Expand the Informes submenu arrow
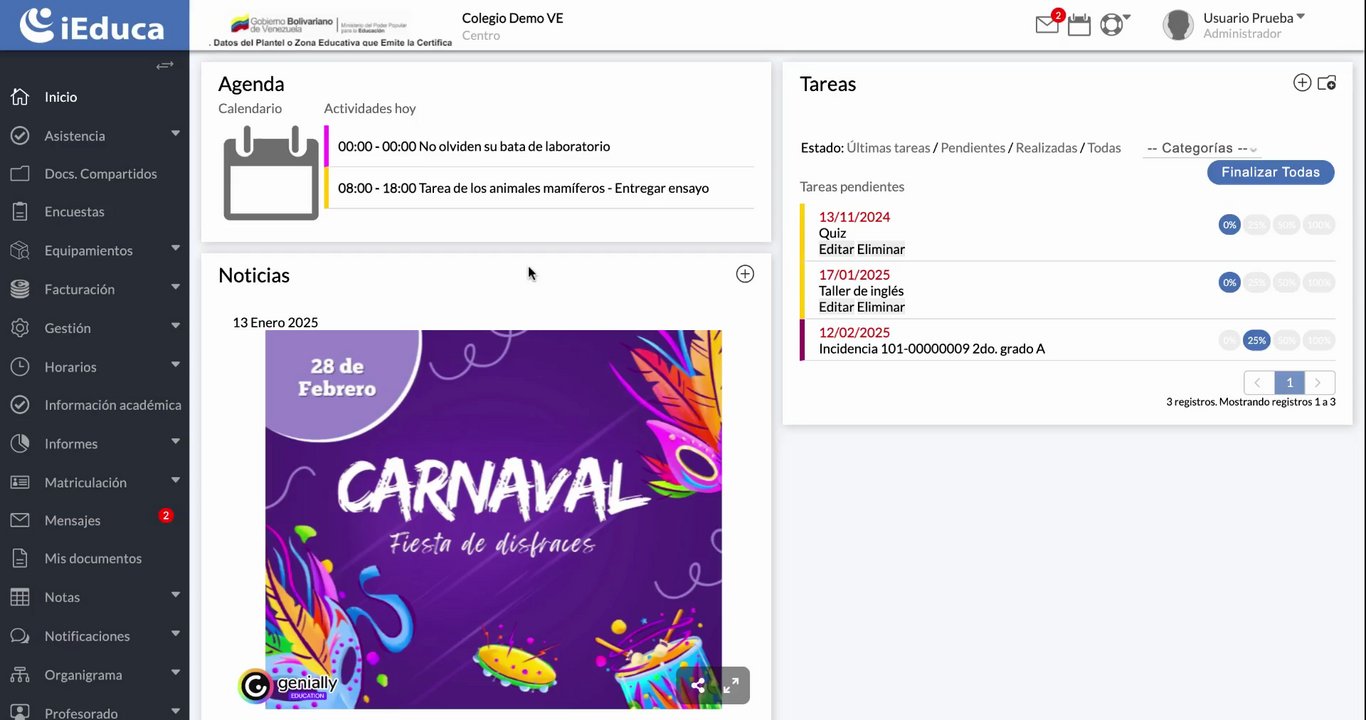The height and width of the screenshot is (720, 1366). click(175, 441)
